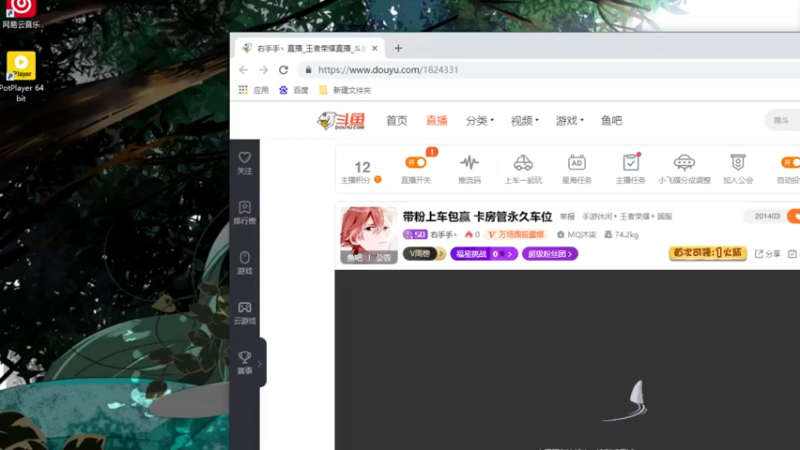Image resolution: width=800 pixels, height=450 pixels.
Task: Open 鱼吧 link on the avatar
Action: point(355,258)
